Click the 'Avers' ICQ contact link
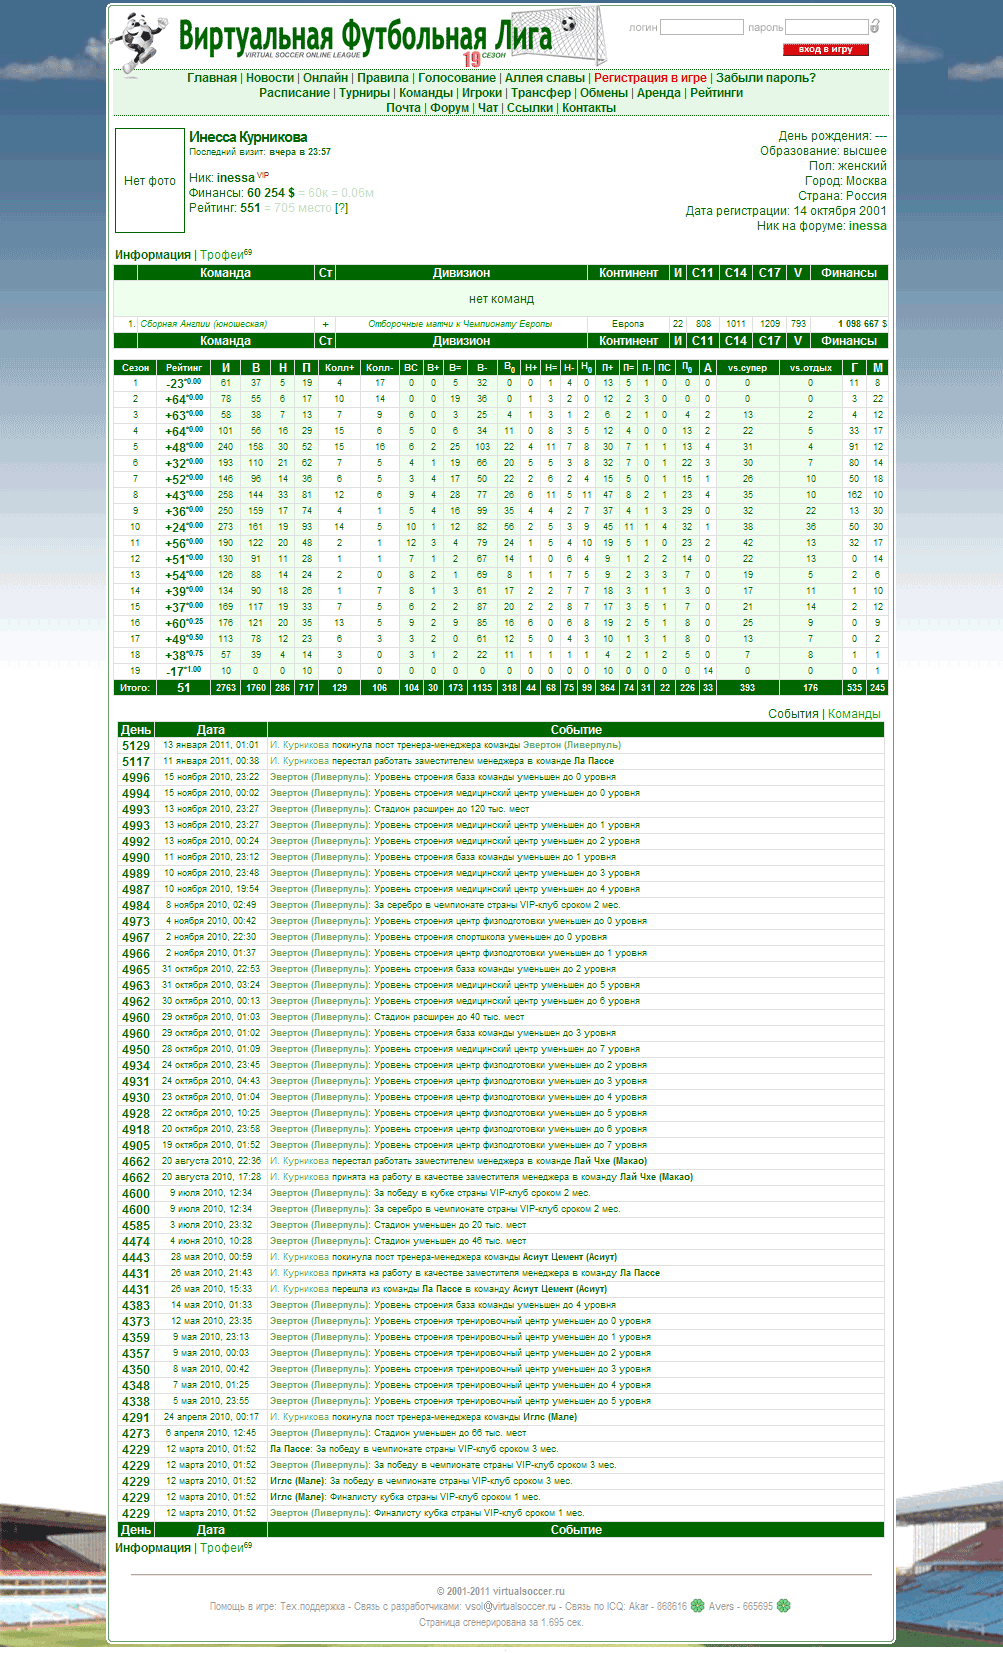The width and height of the screenshot is (1003, 1653). (722, 1606)
